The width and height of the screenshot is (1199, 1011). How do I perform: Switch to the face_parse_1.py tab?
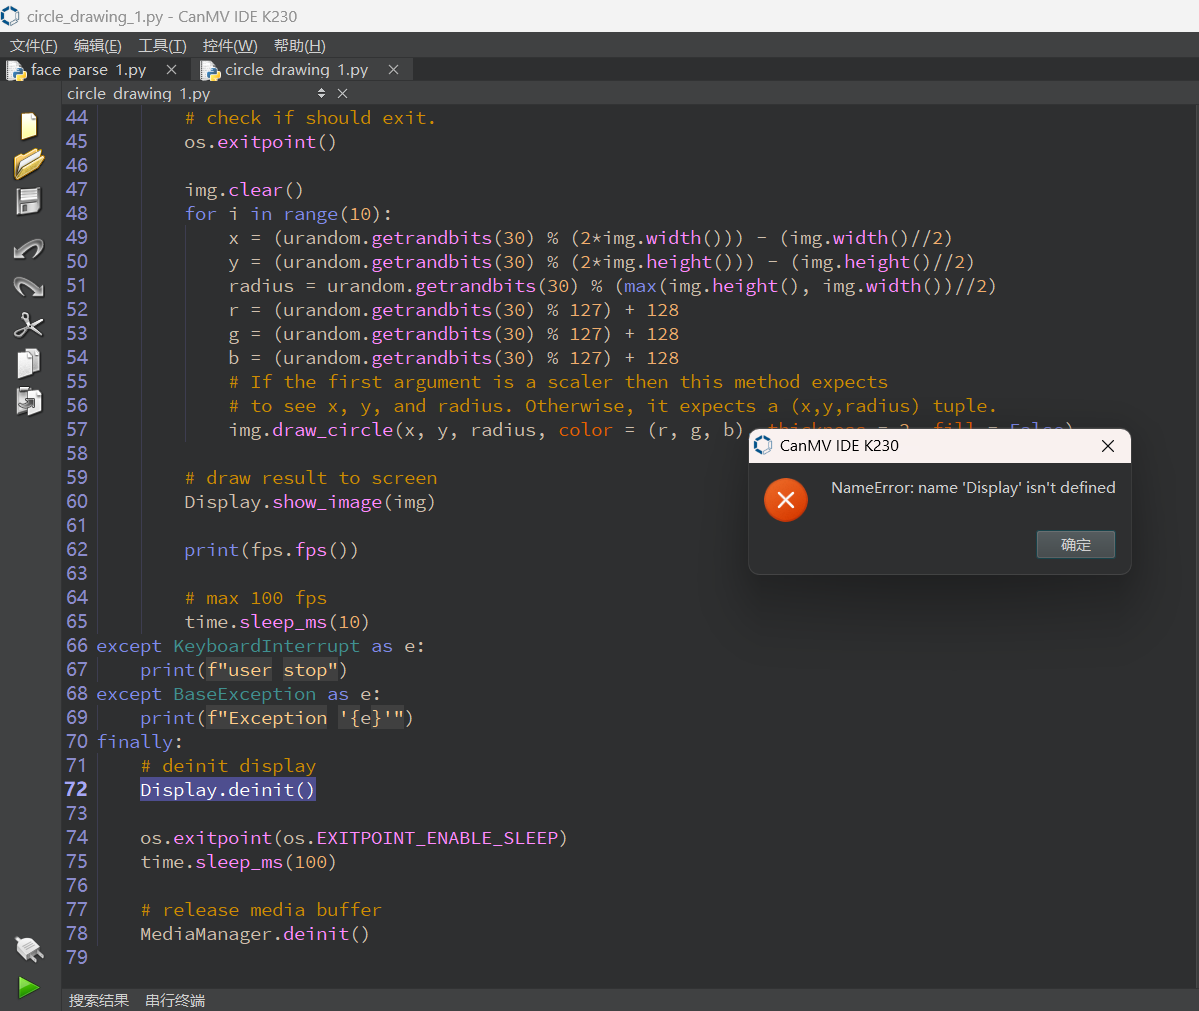(88, 70)
